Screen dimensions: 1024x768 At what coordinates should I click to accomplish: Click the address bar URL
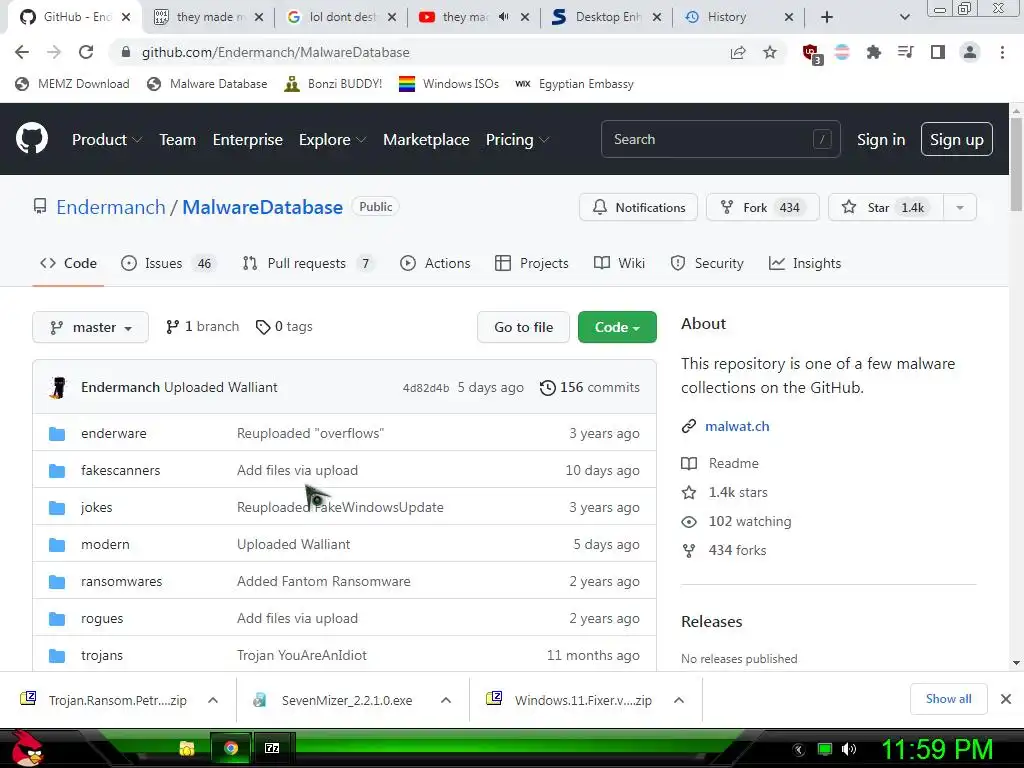tap(276, 52)
